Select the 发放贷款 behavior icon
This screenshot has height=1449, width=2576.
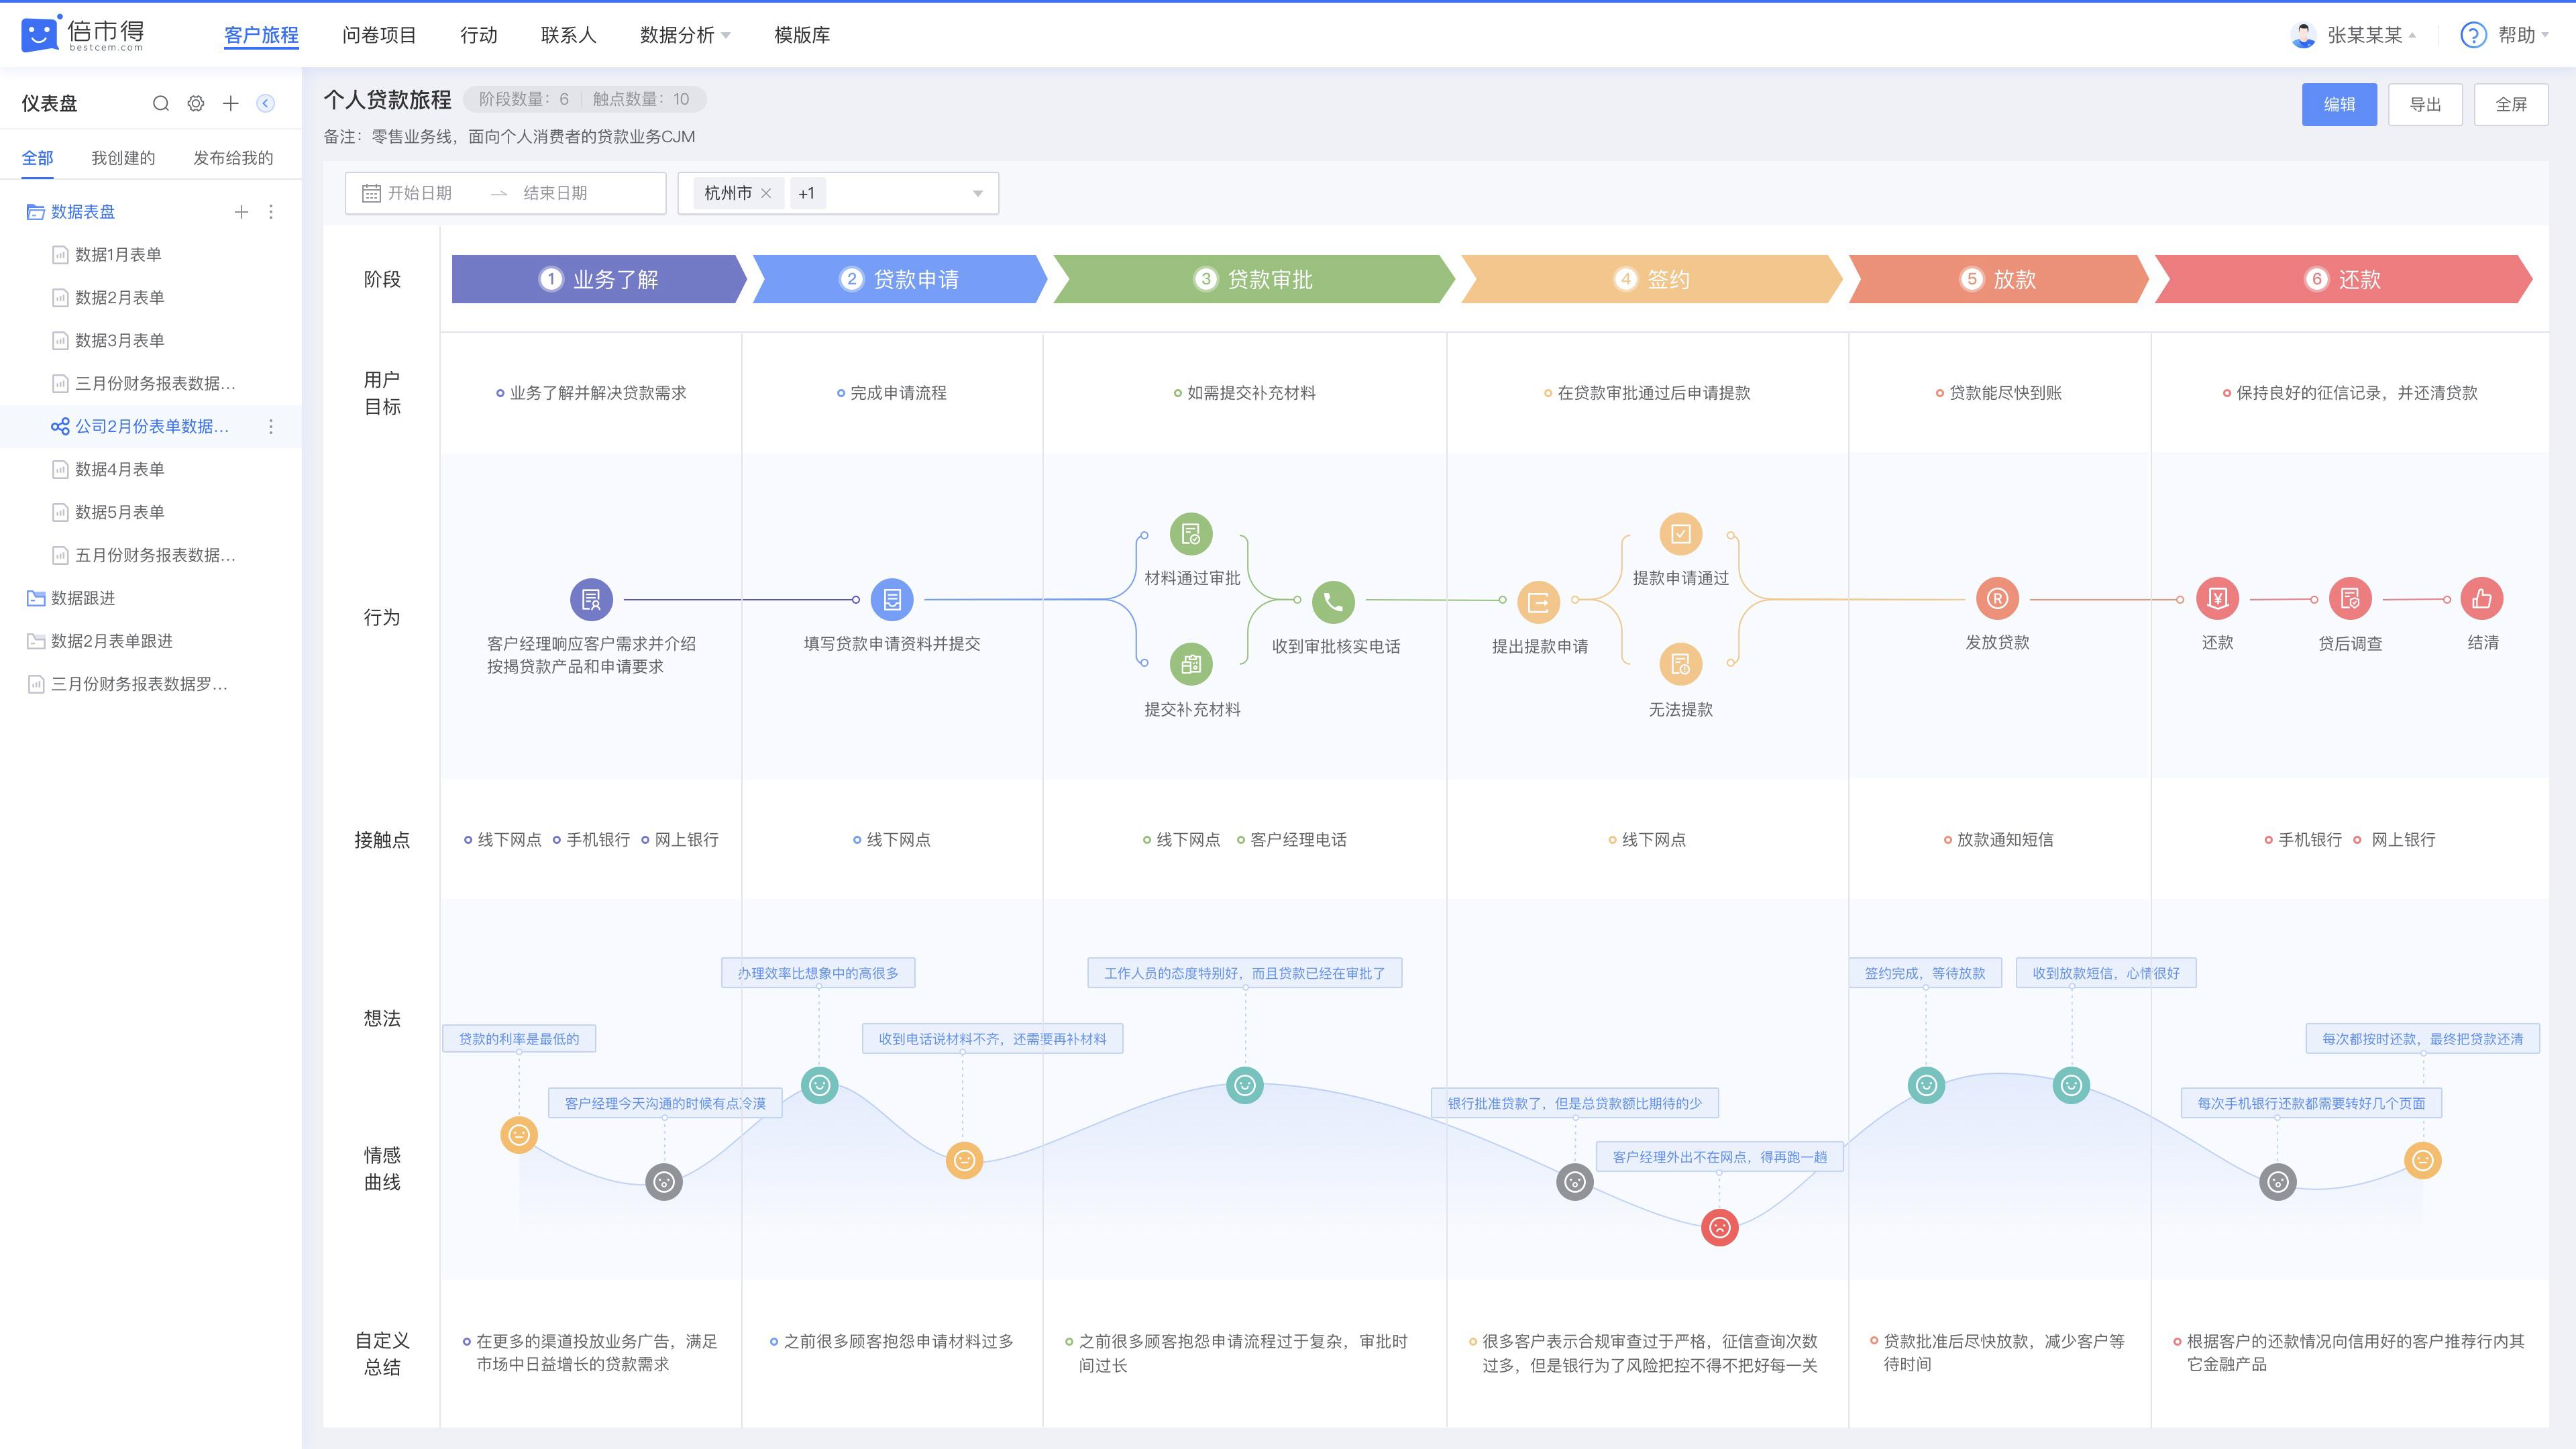pos(1997,599)
